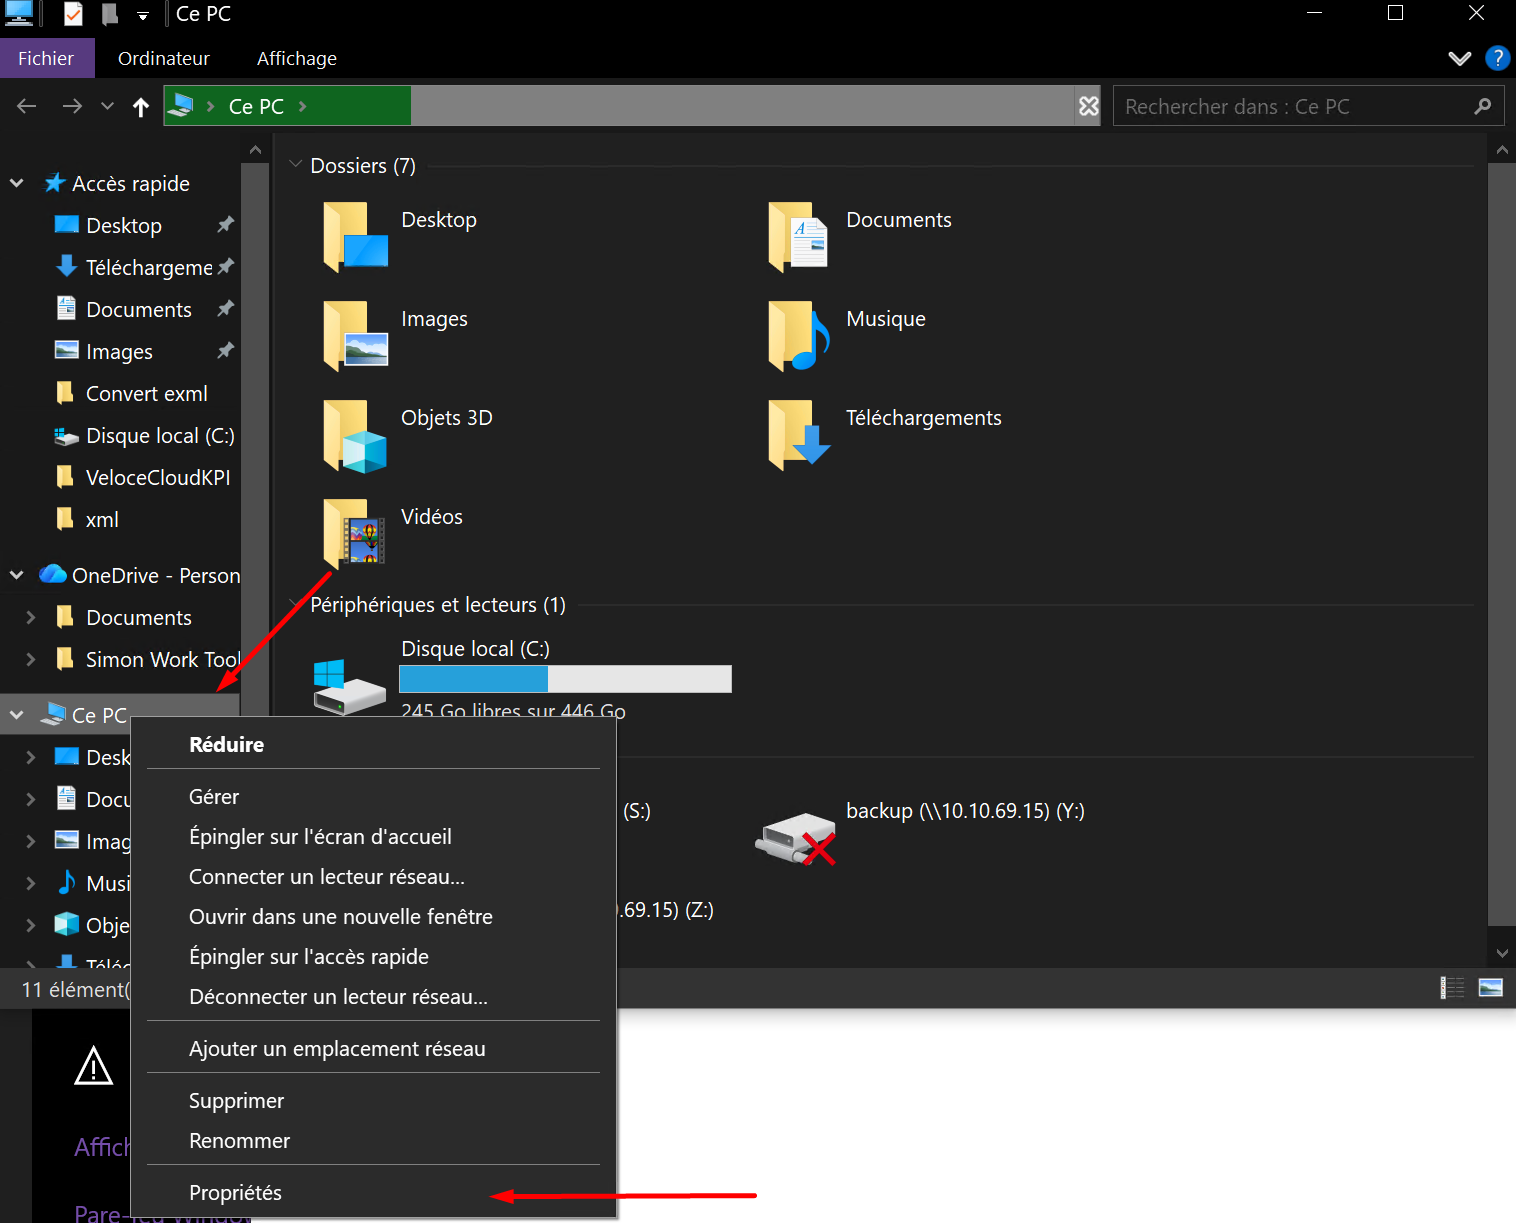
Task: Select the Téléchargements folder in the Dossiers group
Action: 885,434
